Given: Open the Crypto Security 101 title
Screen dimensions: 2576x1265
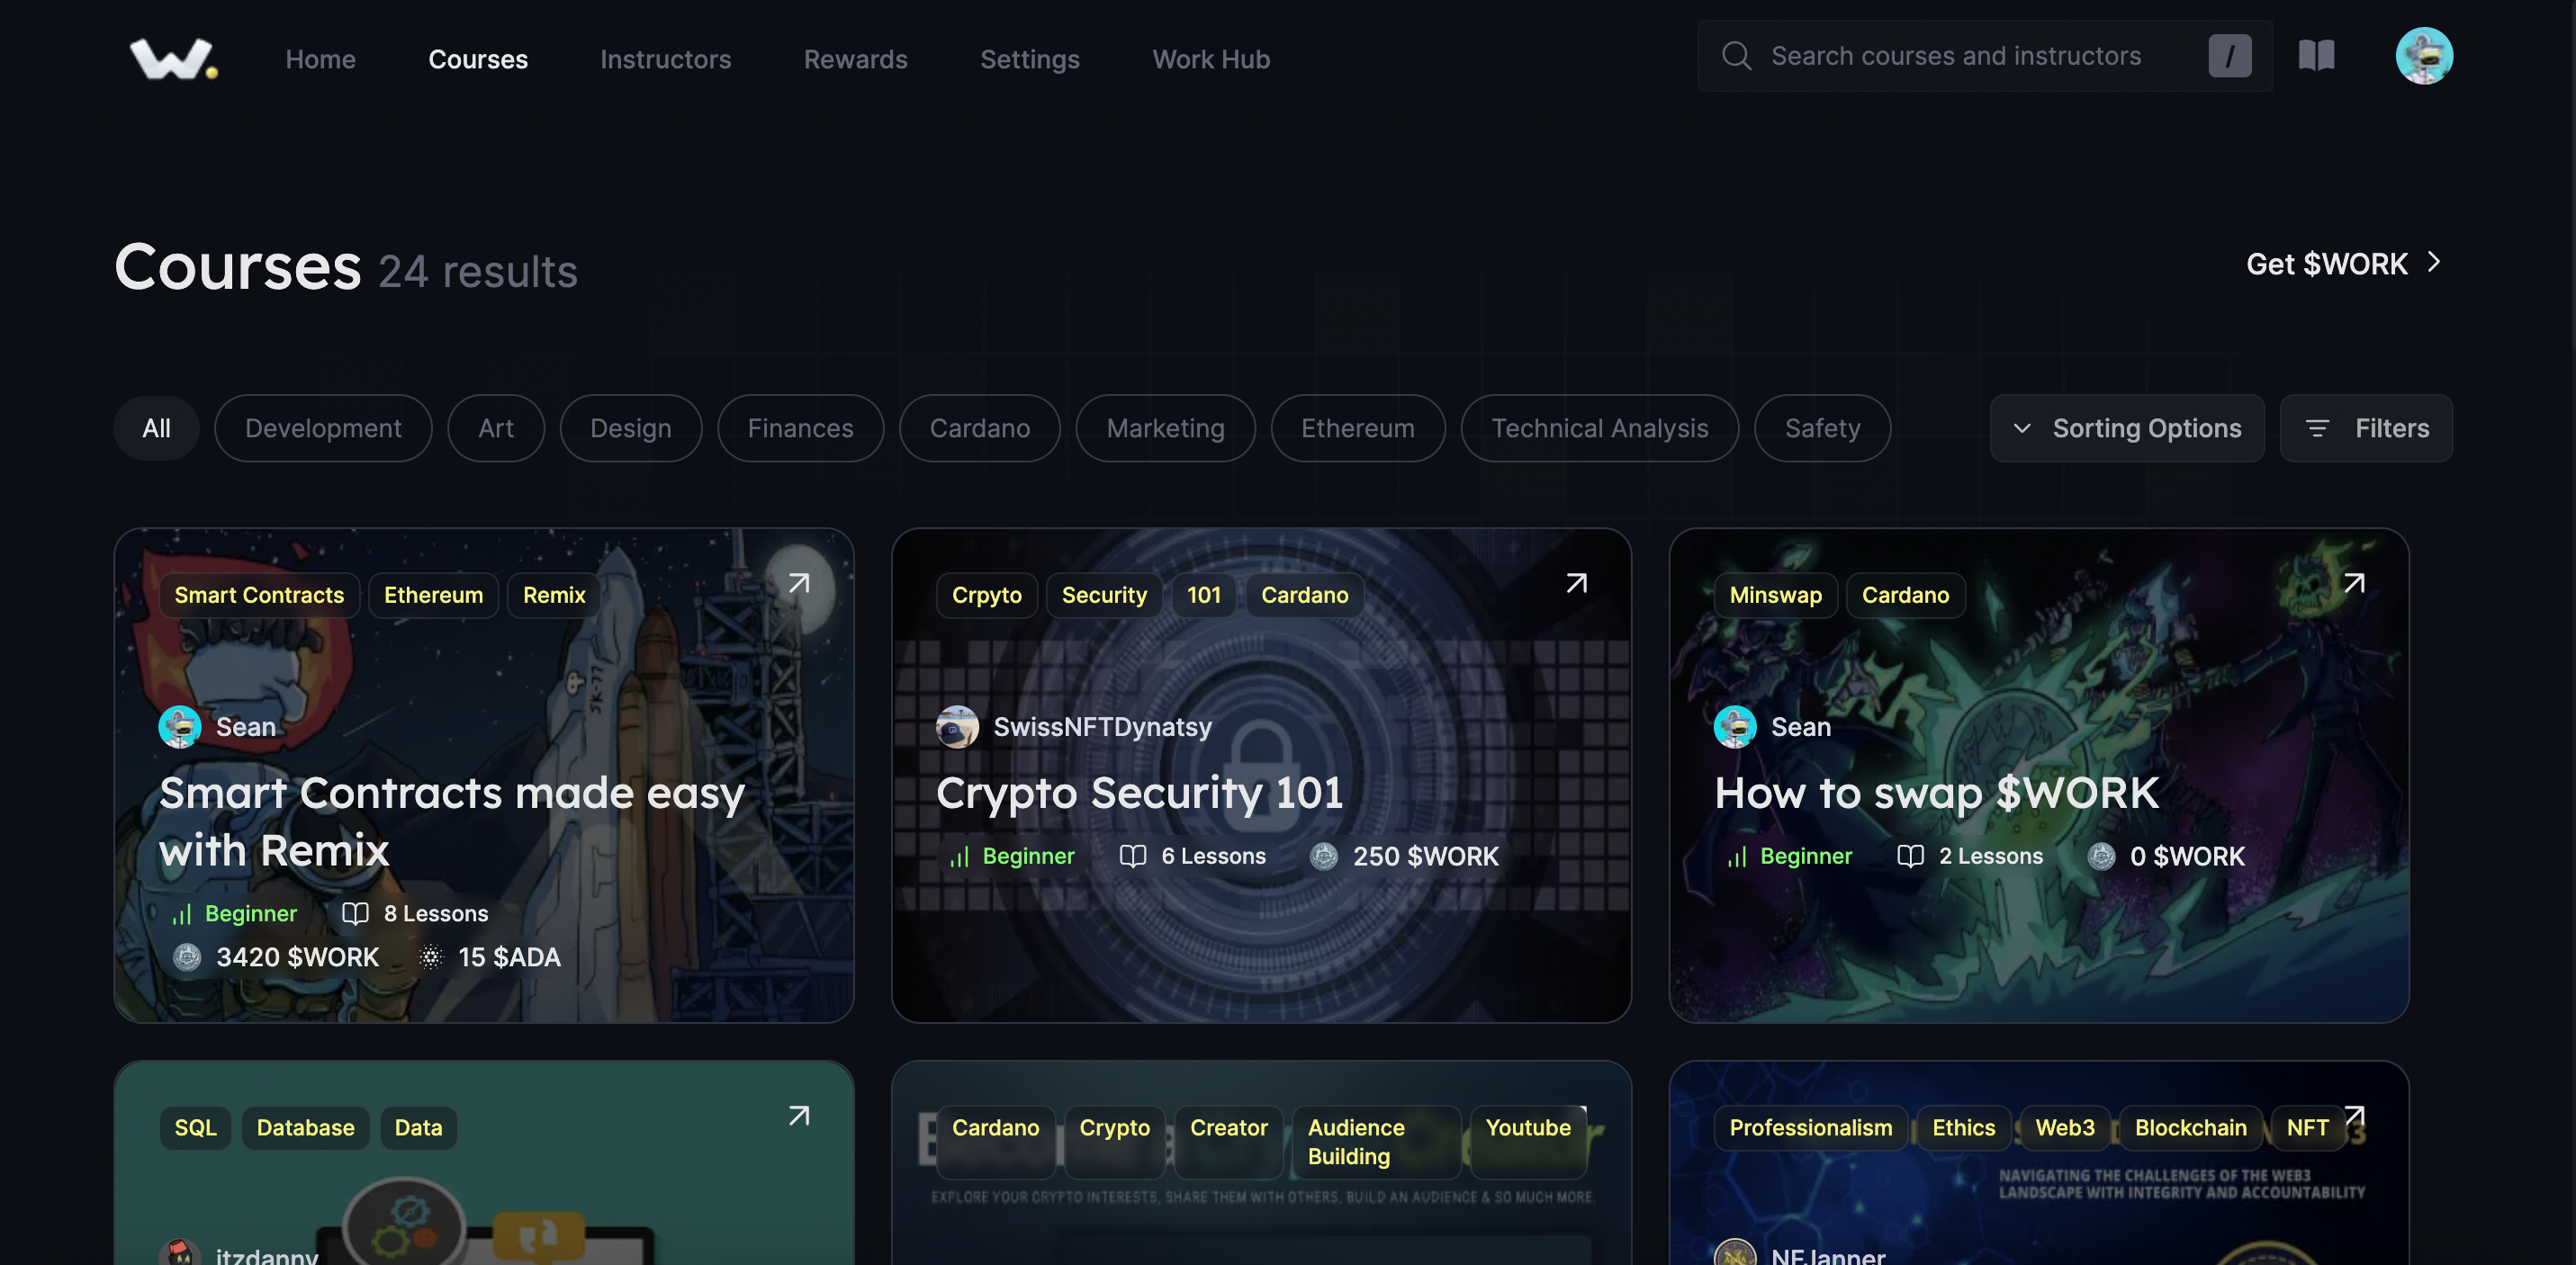Looking at the screenshot, I should (x=1139, y=793).
